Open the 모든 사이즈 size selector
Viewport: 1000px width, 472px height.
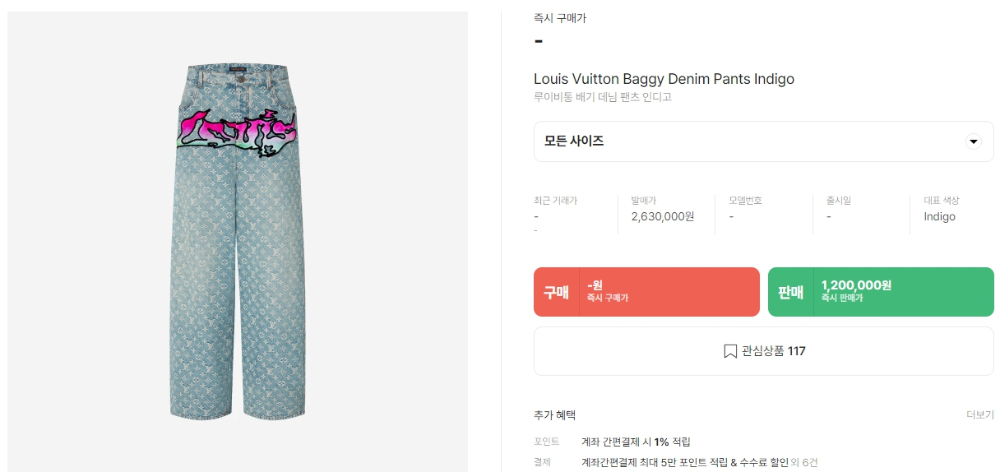[x=763, y=142]
